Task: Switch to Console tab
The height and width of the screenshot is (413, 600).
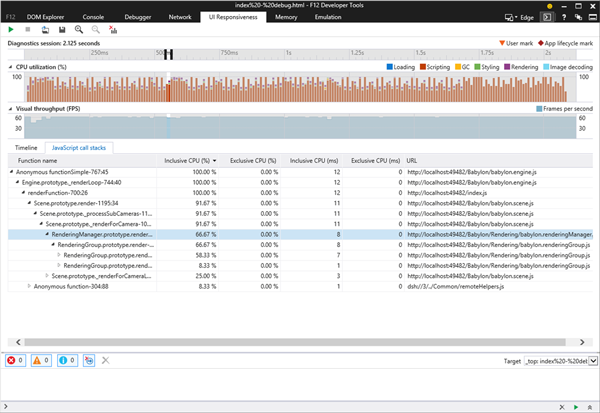Action: click(x=93, y=17)
